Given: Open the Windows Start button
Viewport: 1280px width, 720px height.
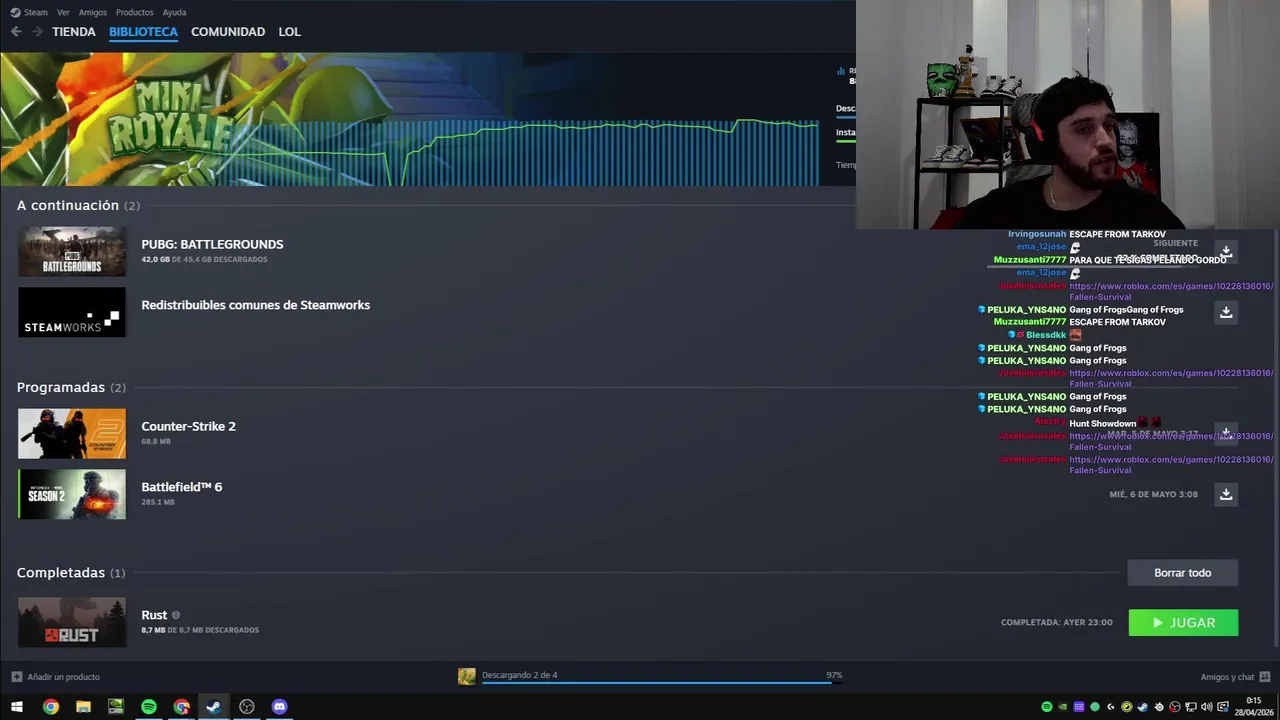Looking at the screenshot, I should click(x=17, y=707).
